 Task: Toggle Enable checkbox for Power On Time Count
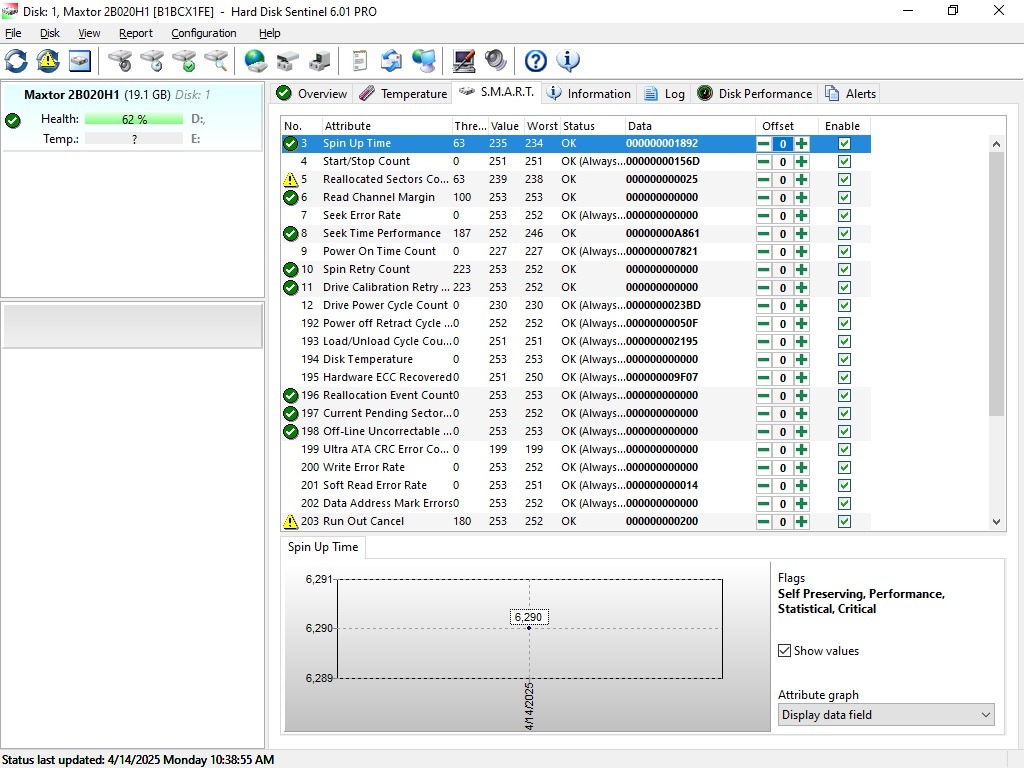click(844, 251)
